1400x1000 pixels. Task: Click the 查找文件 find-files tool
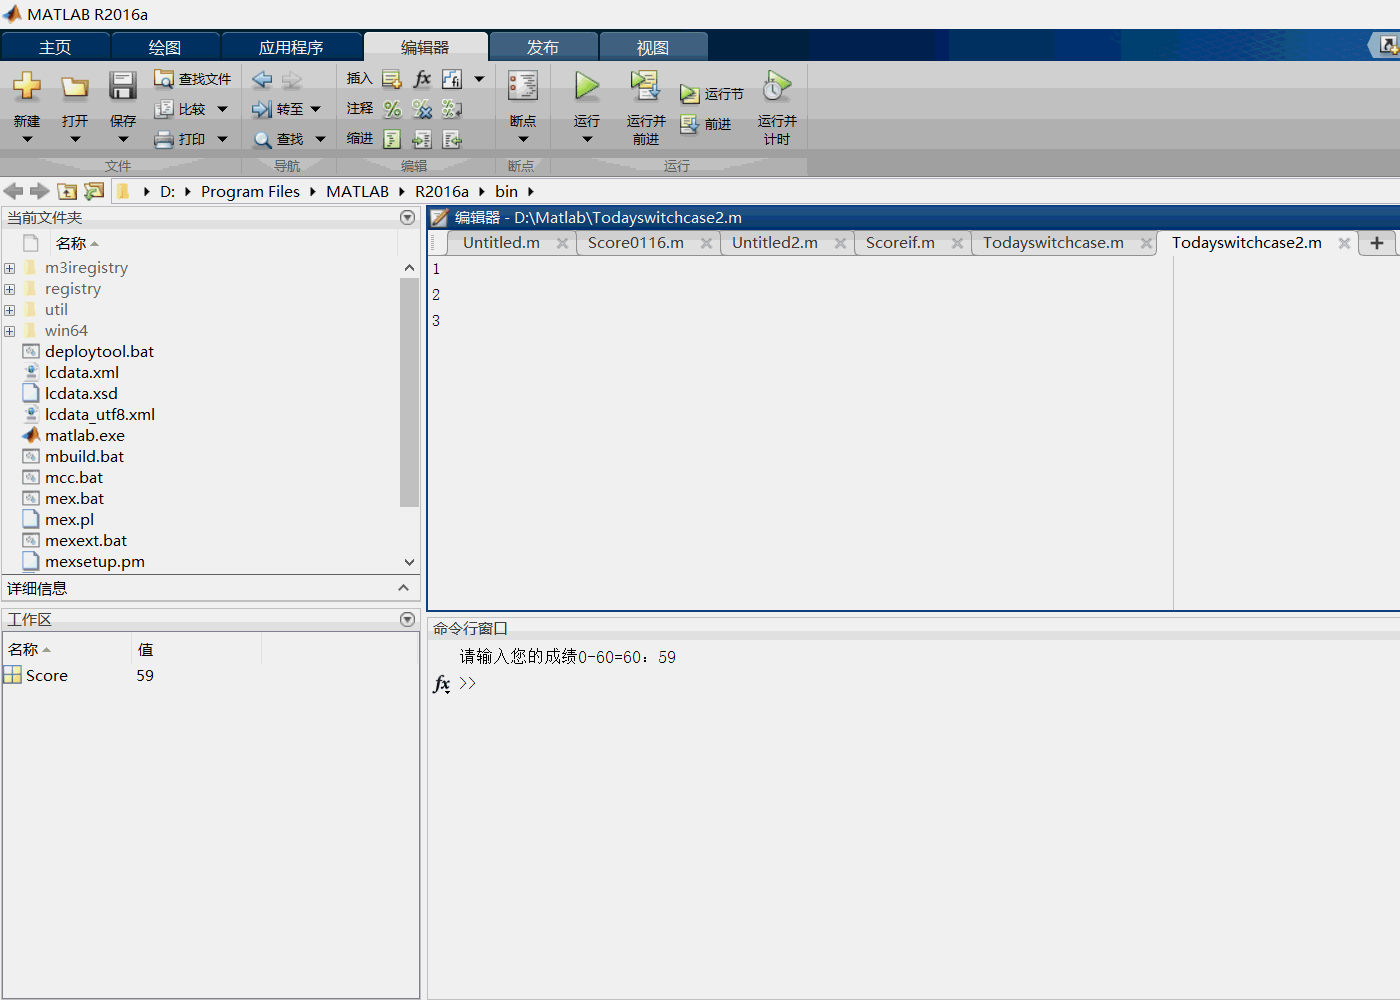click(193, 78)
